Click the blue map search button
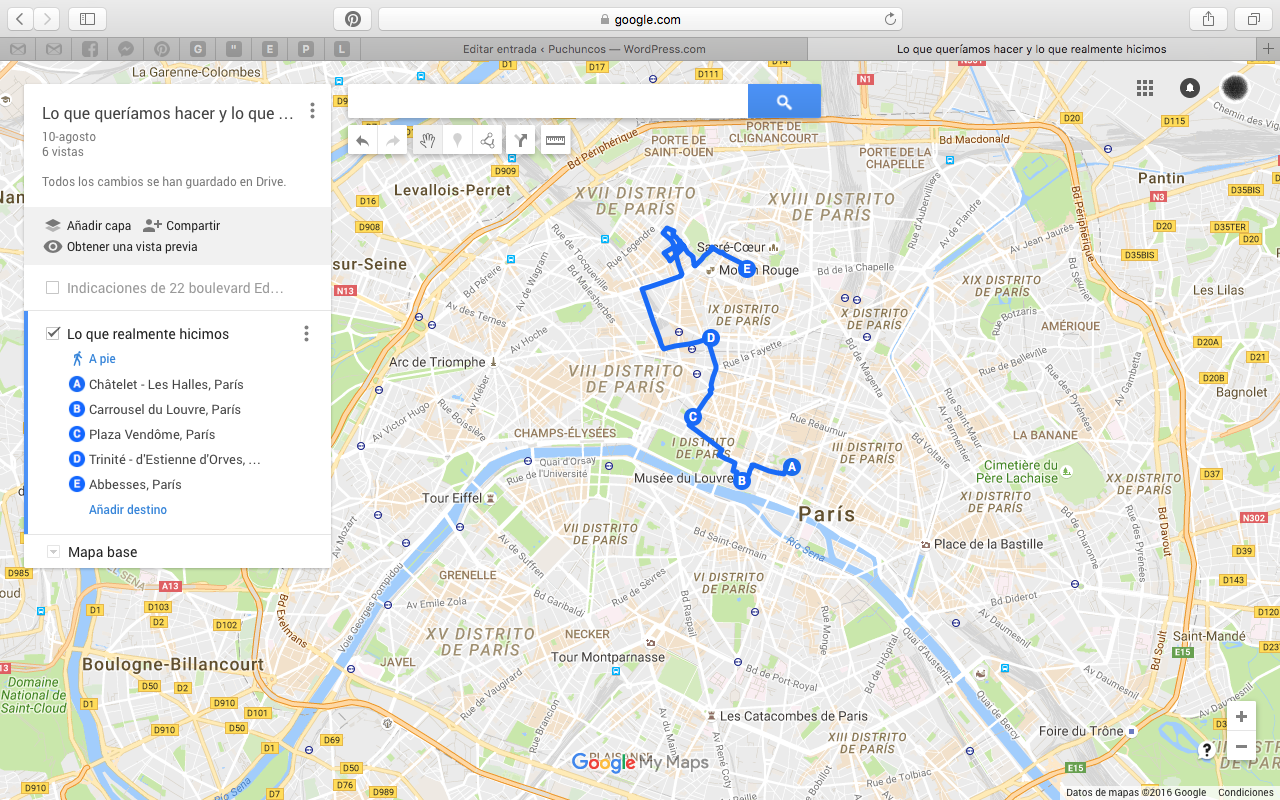Screen dimensions: 1280x800 (x=784, y=102)
